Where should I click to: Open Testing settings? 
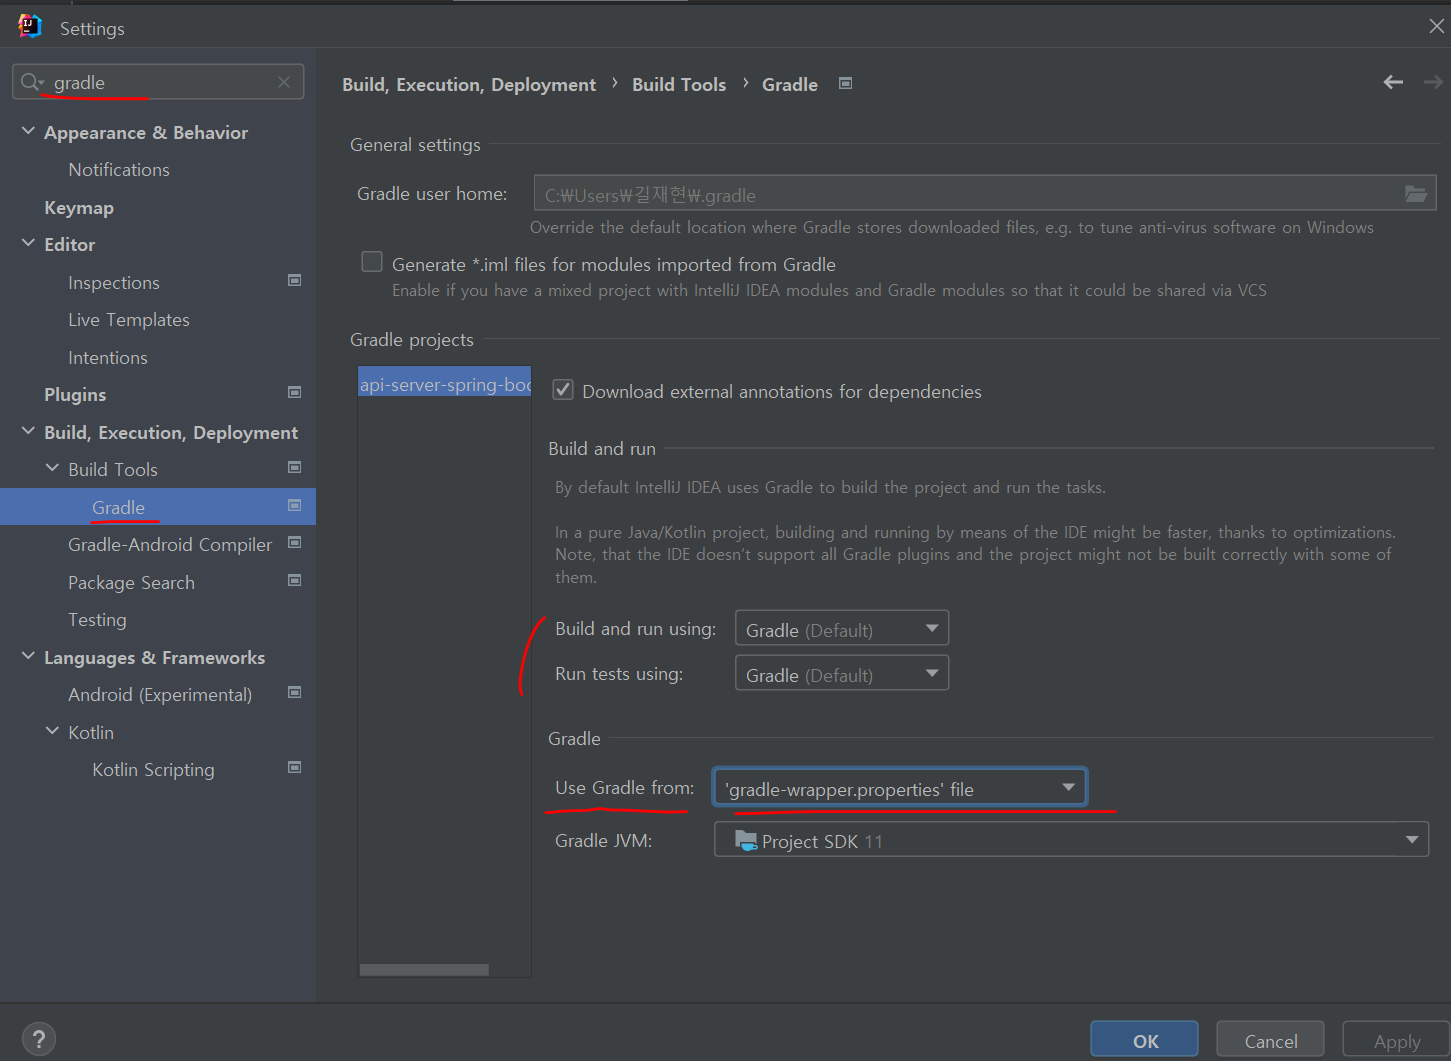tap(97, 620)
